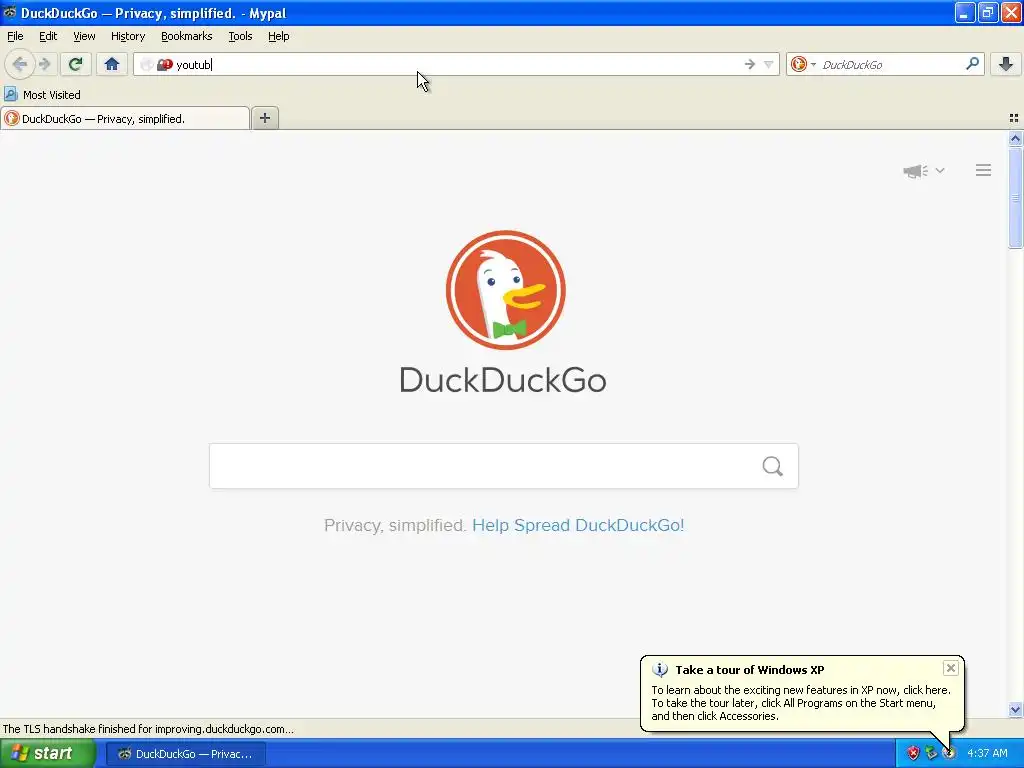The width and height of the screenshot is (1024, 768).
Task: Click the vertical scrollbar thumb
Action: [x=1015, y=198]
